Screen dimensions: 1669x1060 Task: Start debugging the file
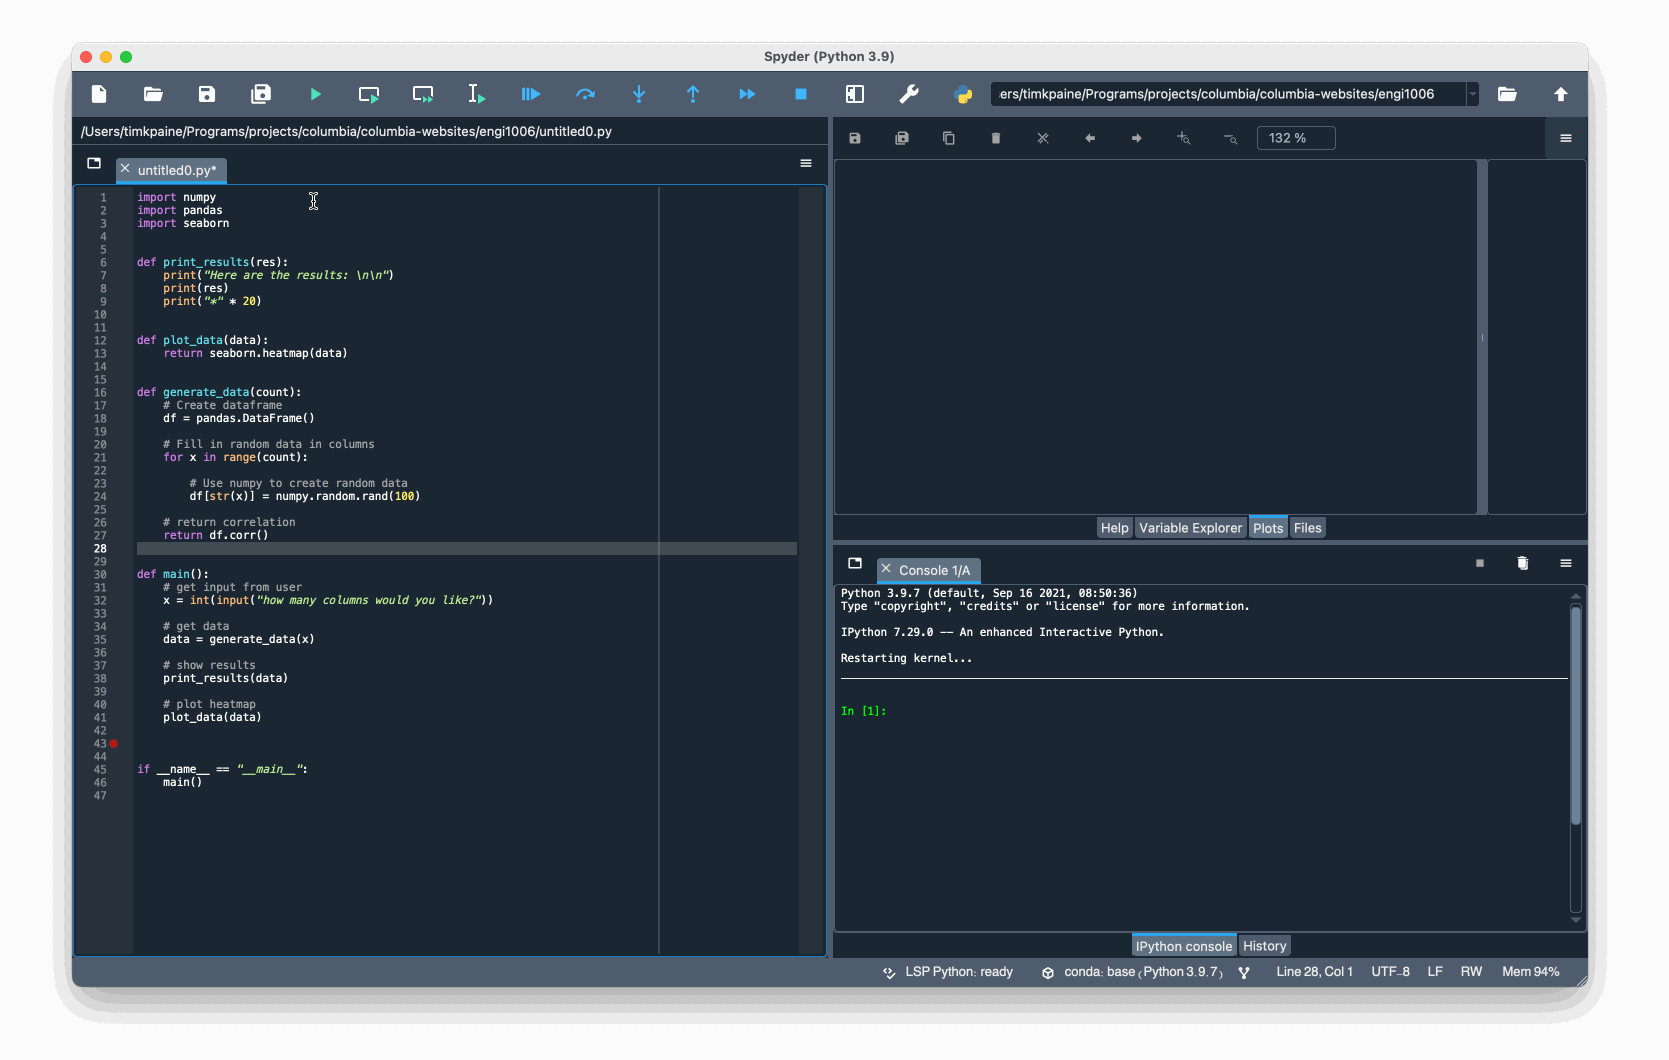tap(531, 94)
